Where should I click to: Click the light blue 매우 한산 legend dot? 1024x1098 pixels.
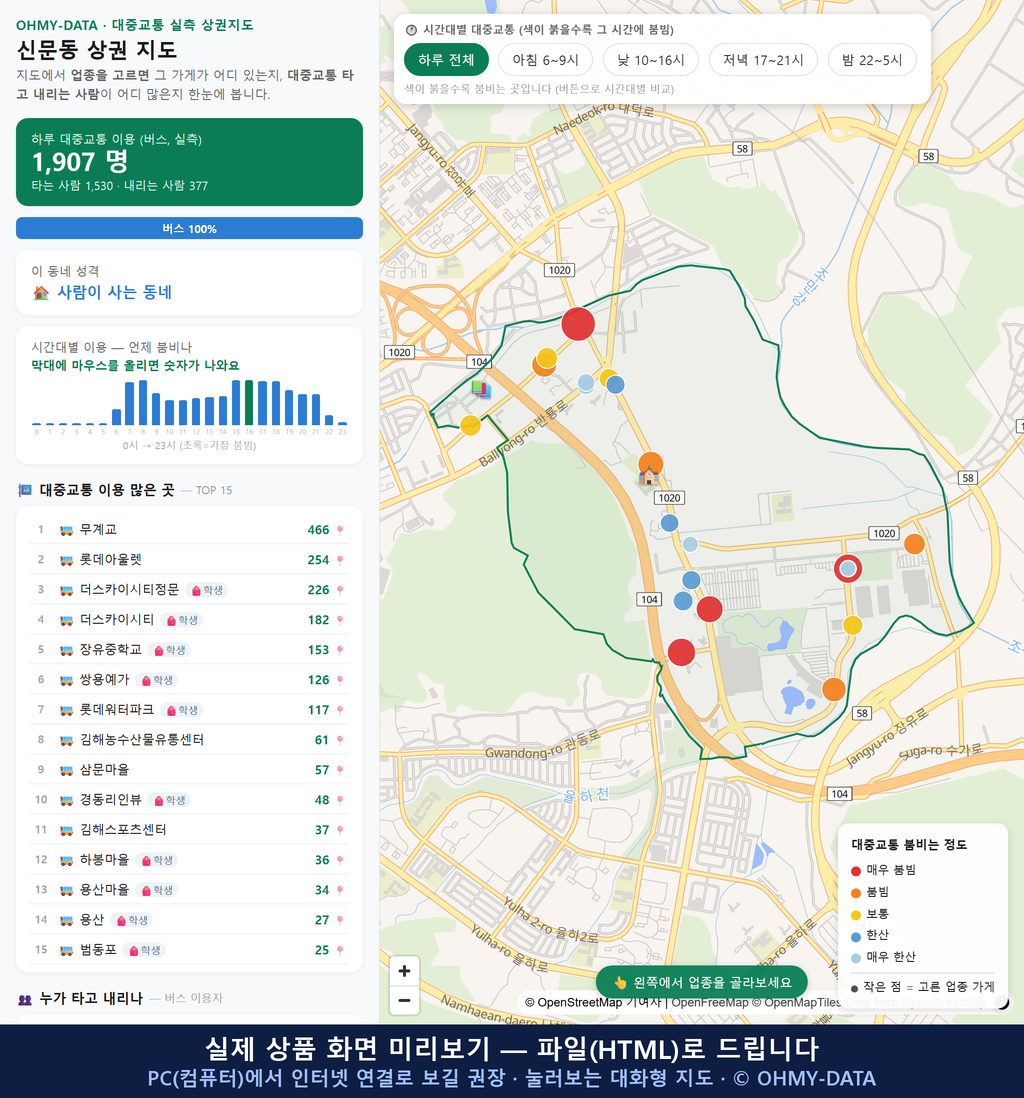(x=855, y=958)
